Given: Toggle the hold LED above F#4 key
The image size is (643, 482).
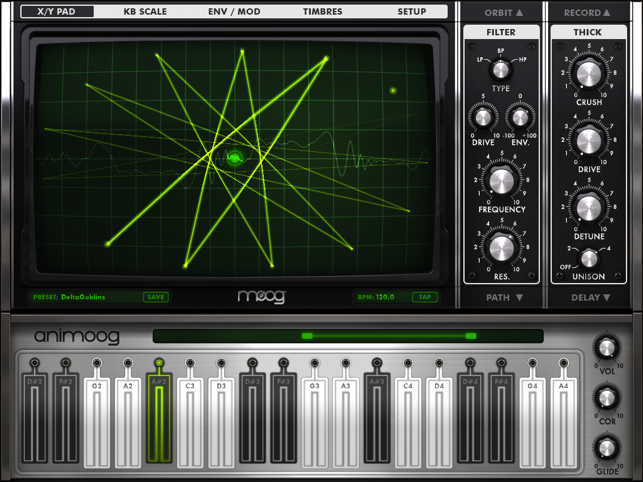Looking at the screenshot, I should [501, 363].
